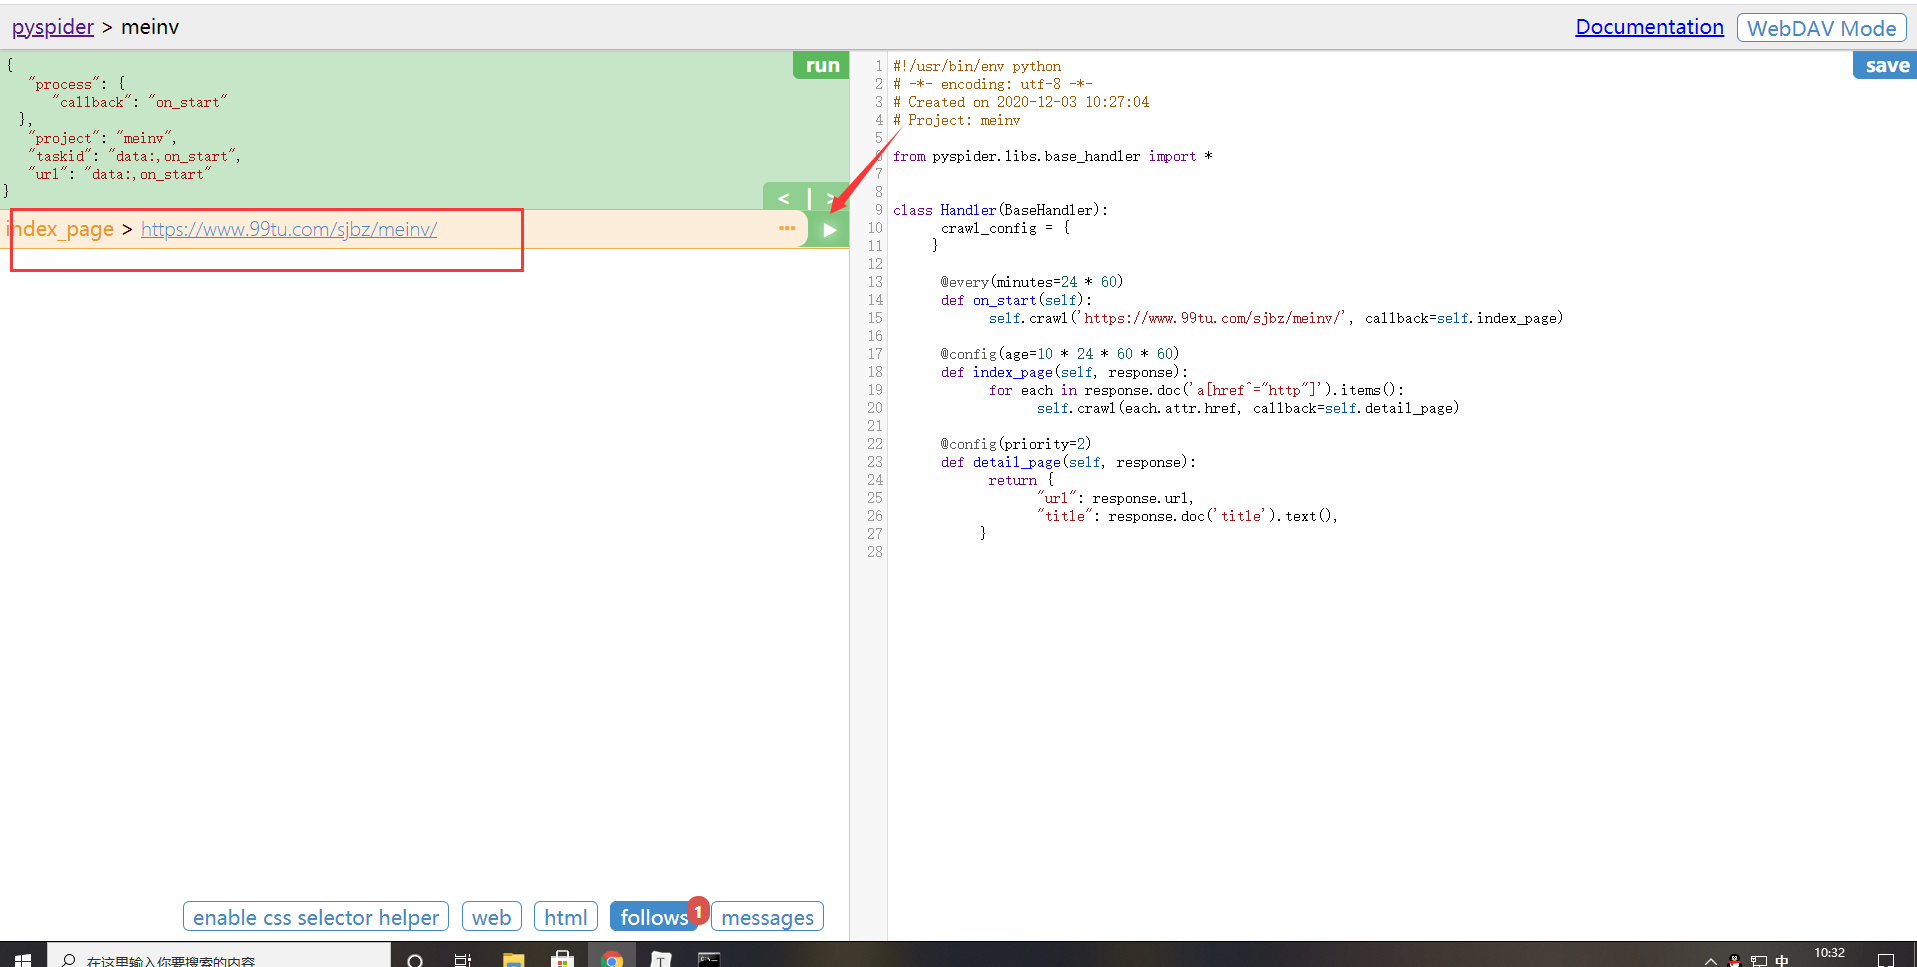Open the messages tab
Viewport: 1917px width, 967px height.
767,917
